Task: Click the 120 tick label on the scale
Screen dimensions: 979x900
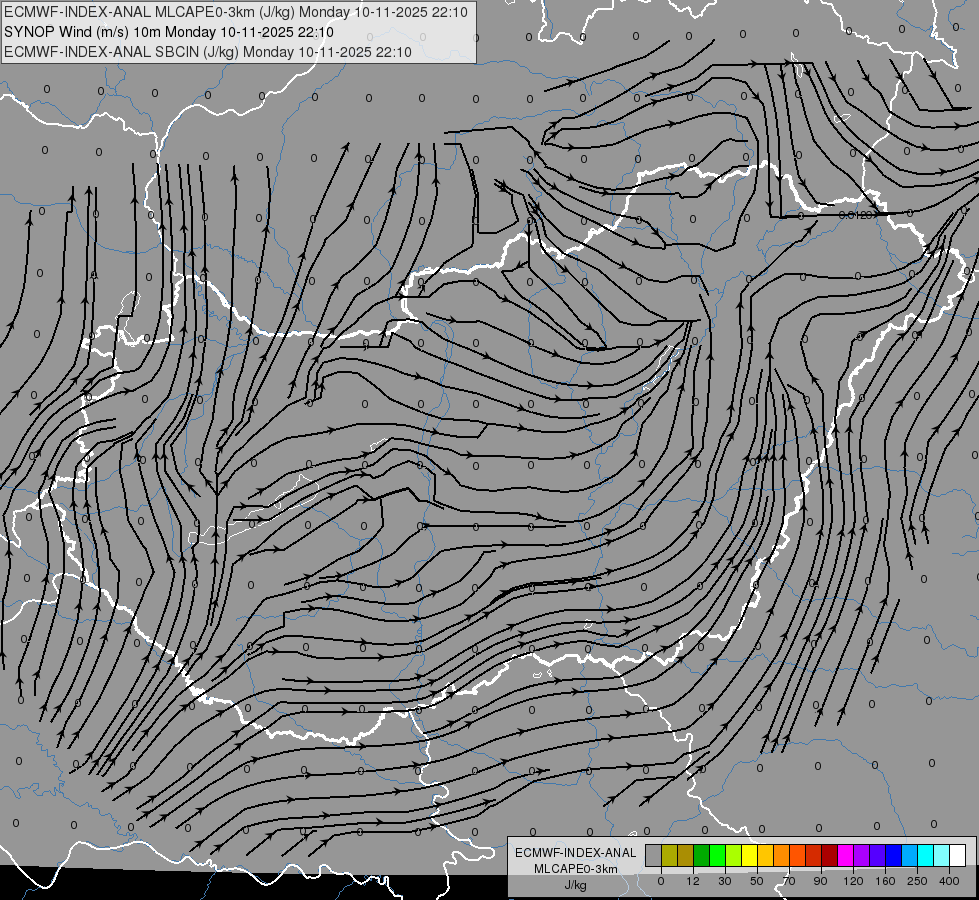Action: 853,881
